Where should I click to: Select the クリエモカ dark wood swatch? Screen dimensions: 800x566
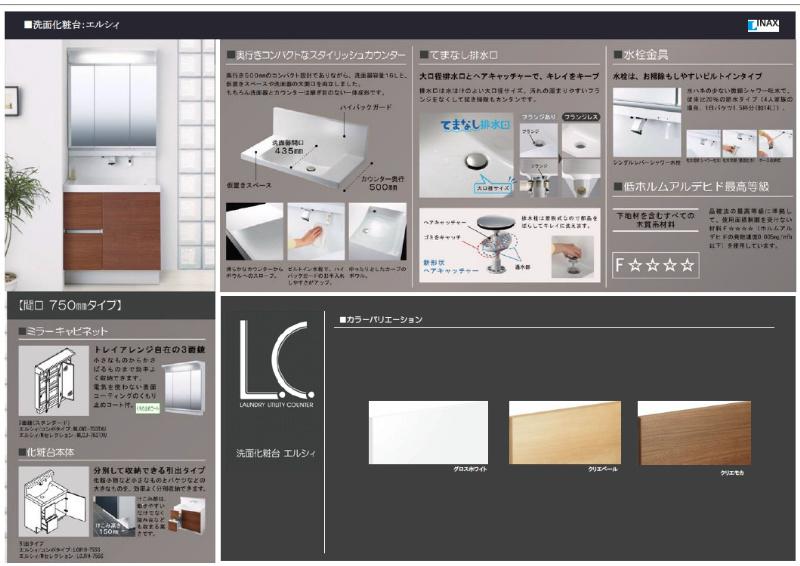coord(693,432)
